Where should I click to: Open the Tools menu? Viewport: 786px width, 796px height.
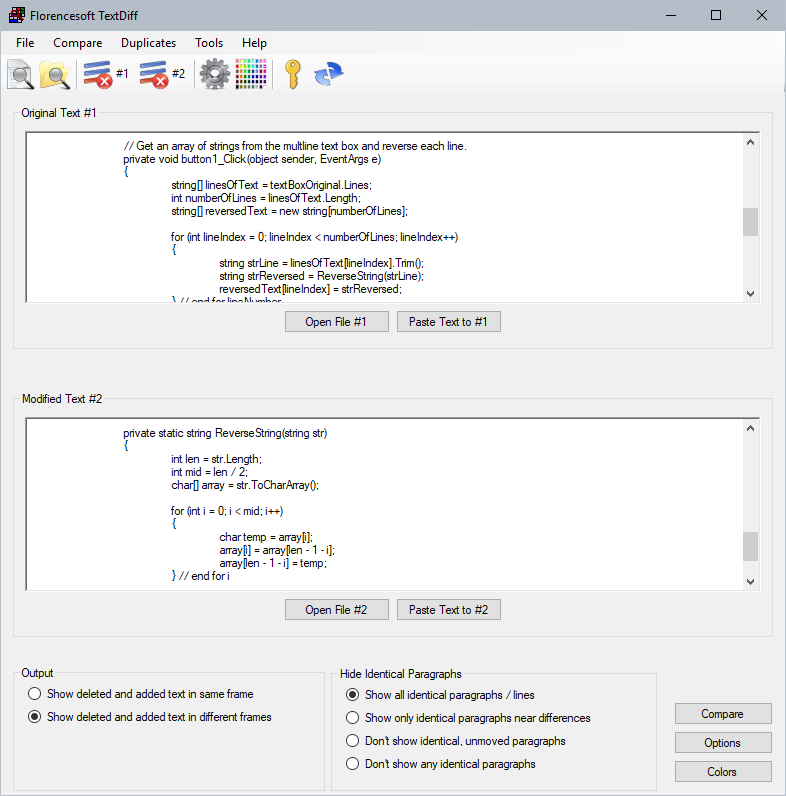[209, 43]
